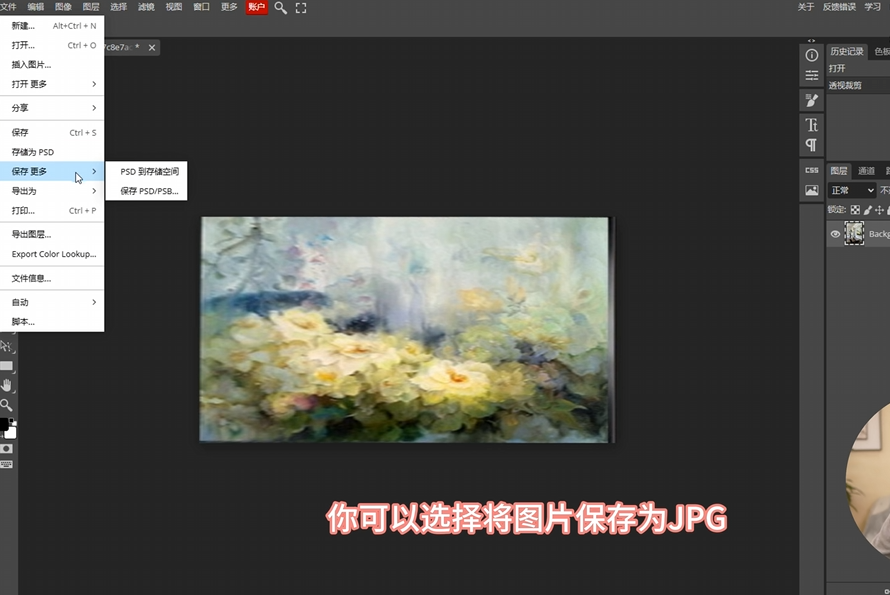The image size is (890, 595).
Task: Select 保存 PSD/PSB... in submenu
Action: click(146, 191)
